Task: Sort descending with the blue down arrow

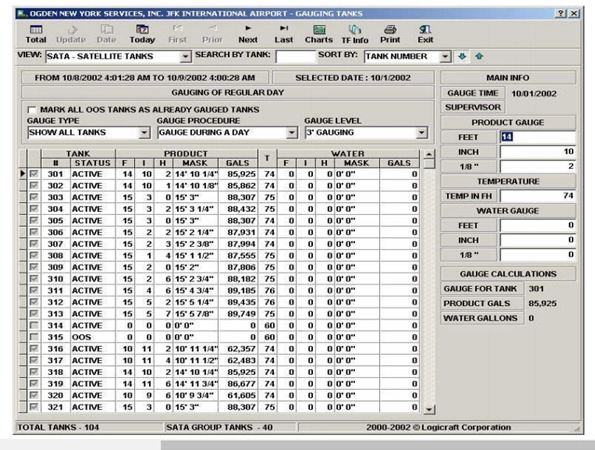Action: click(462, 57)
